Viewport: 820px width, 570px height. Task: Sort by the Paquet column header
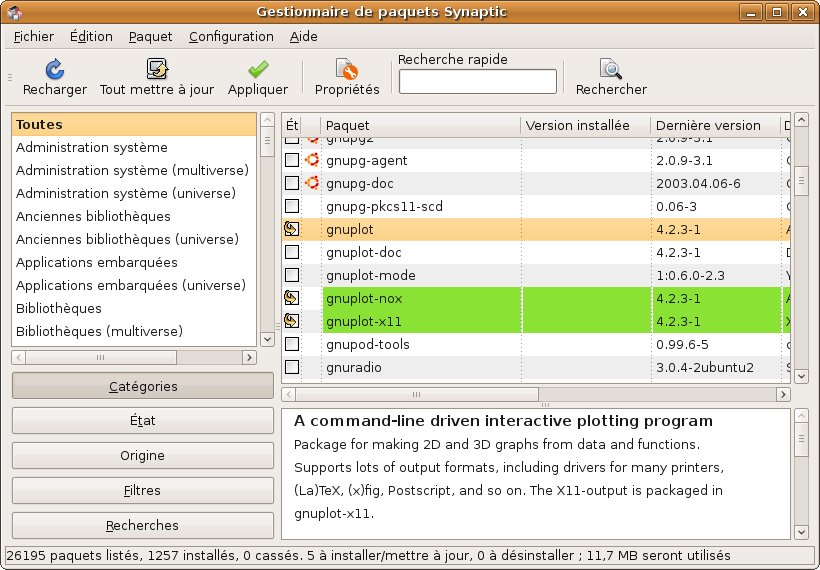pyautogui.click(x=420, y=126)
